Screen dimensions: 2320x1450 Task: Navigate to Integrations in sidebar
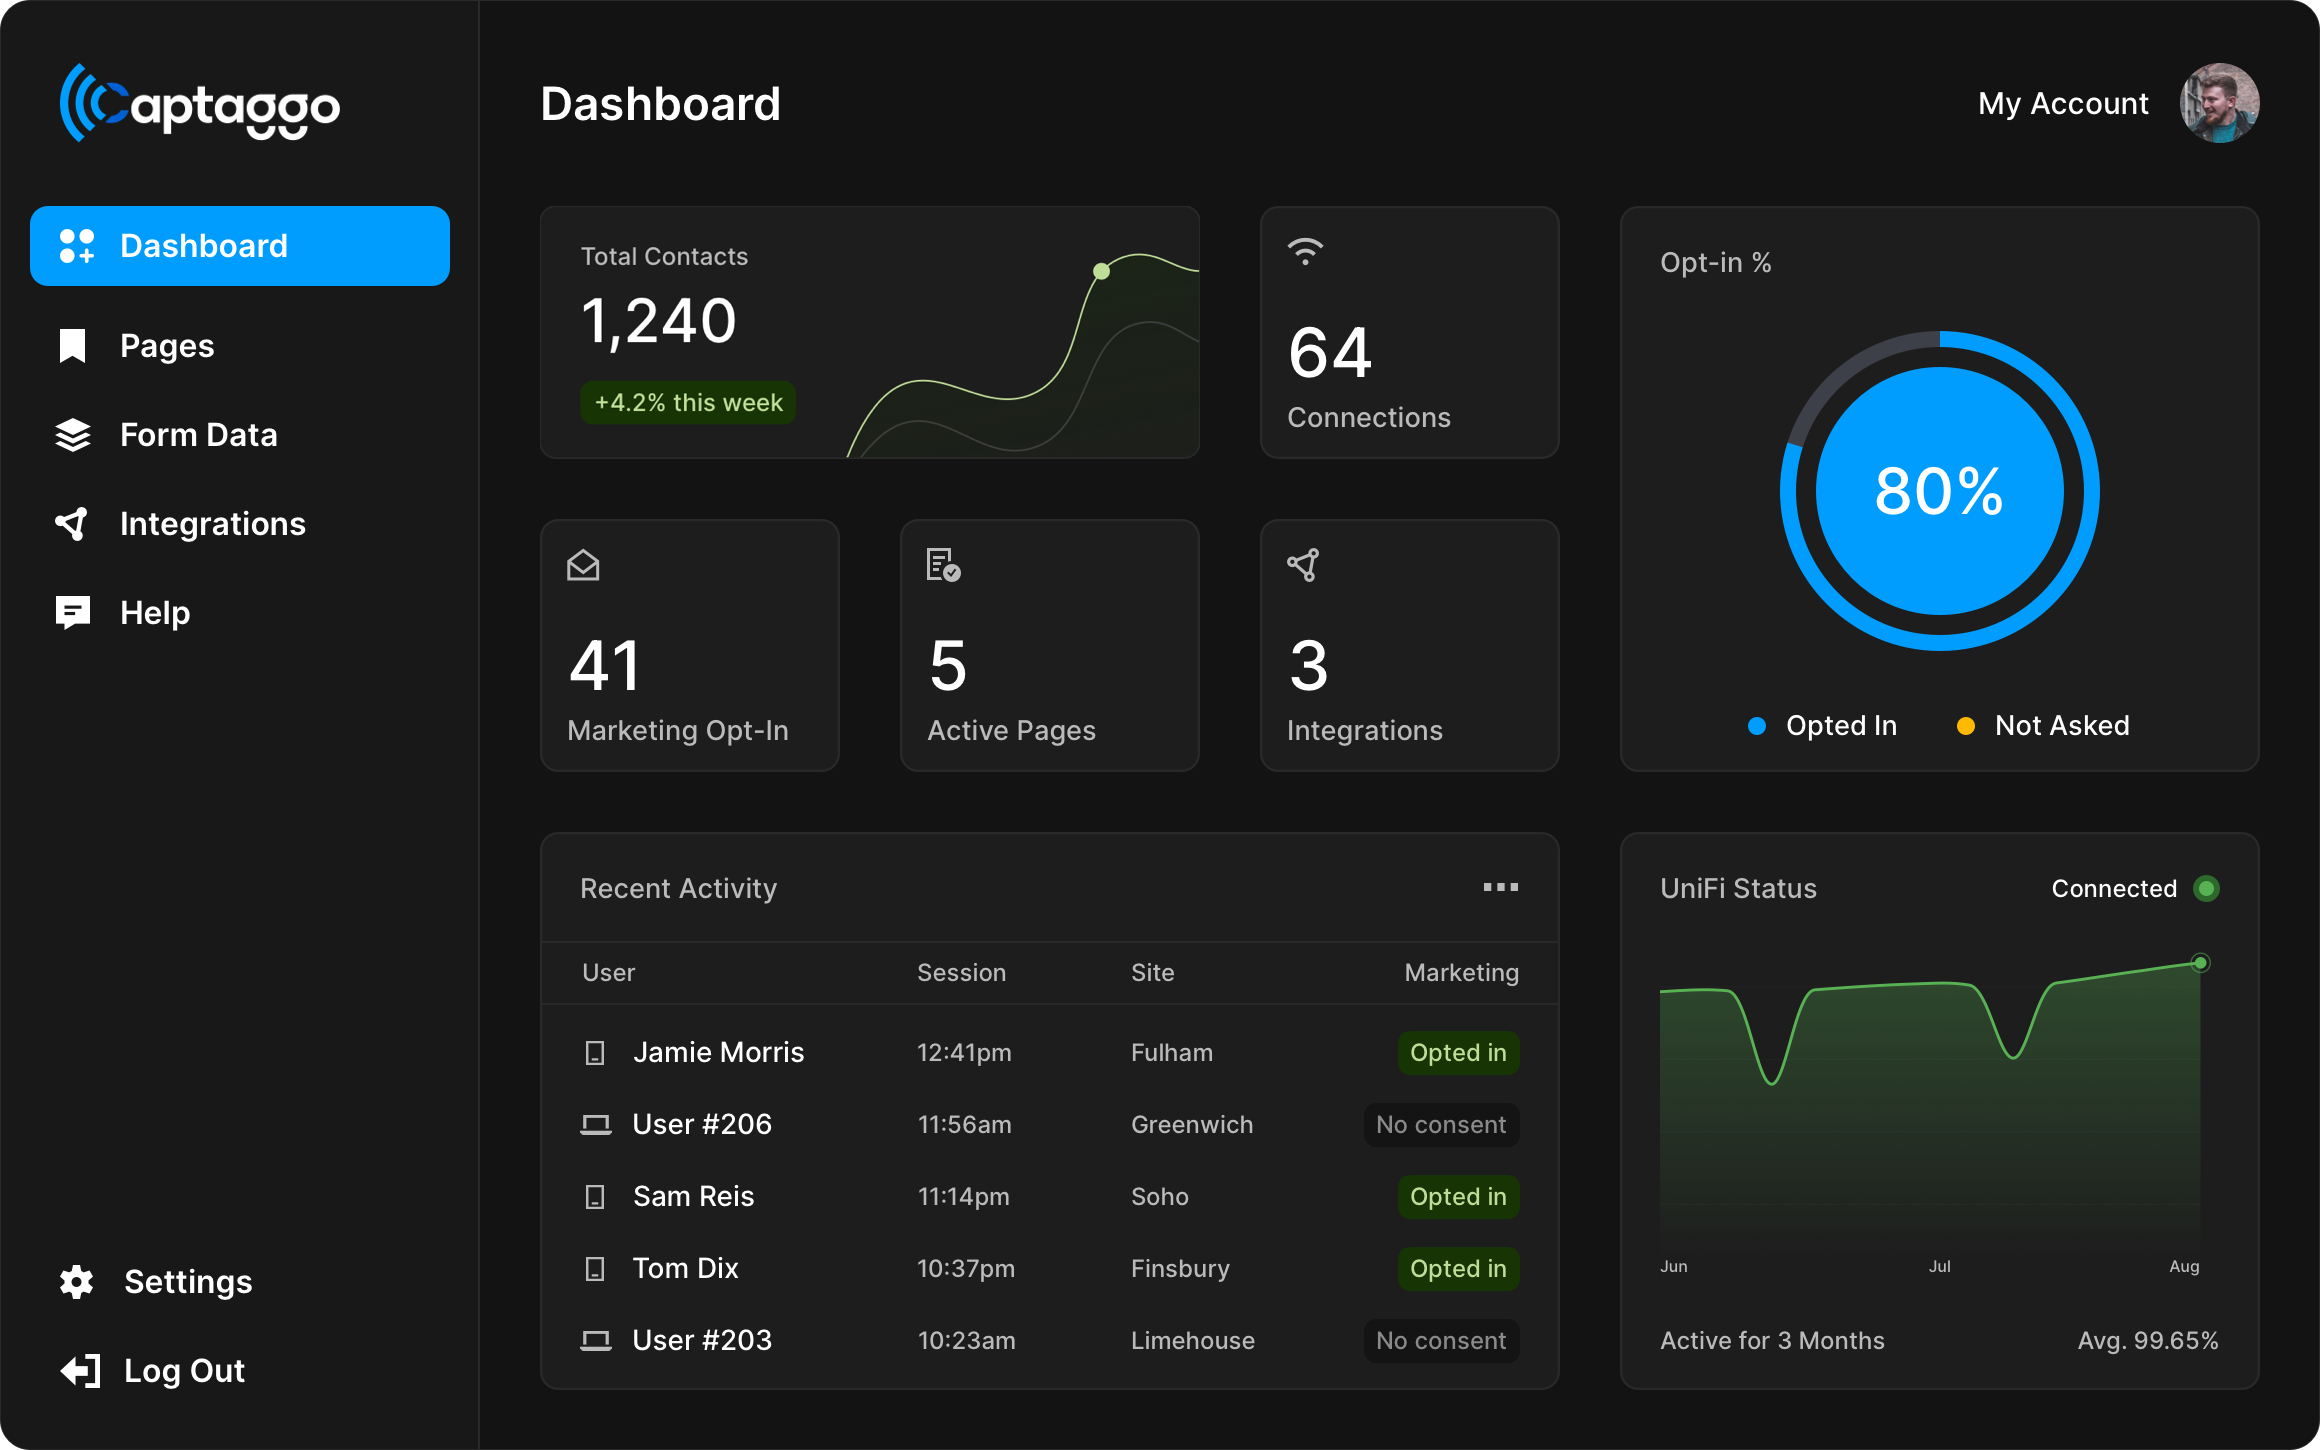[212, 524]
